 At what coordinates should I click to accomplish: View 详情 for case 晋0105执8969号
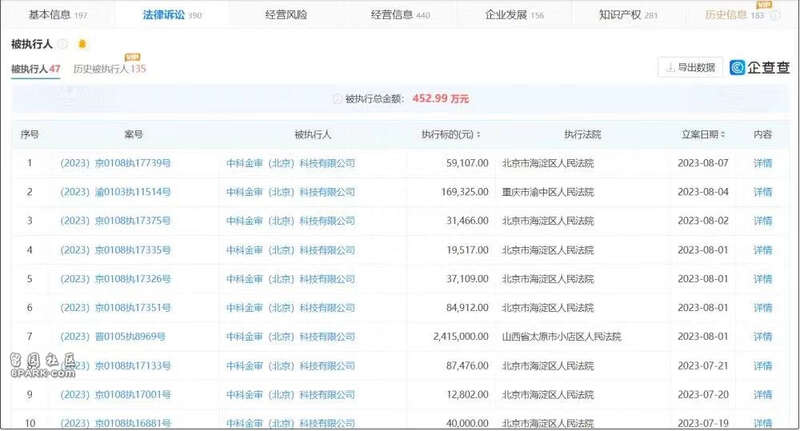pos(763,337)
